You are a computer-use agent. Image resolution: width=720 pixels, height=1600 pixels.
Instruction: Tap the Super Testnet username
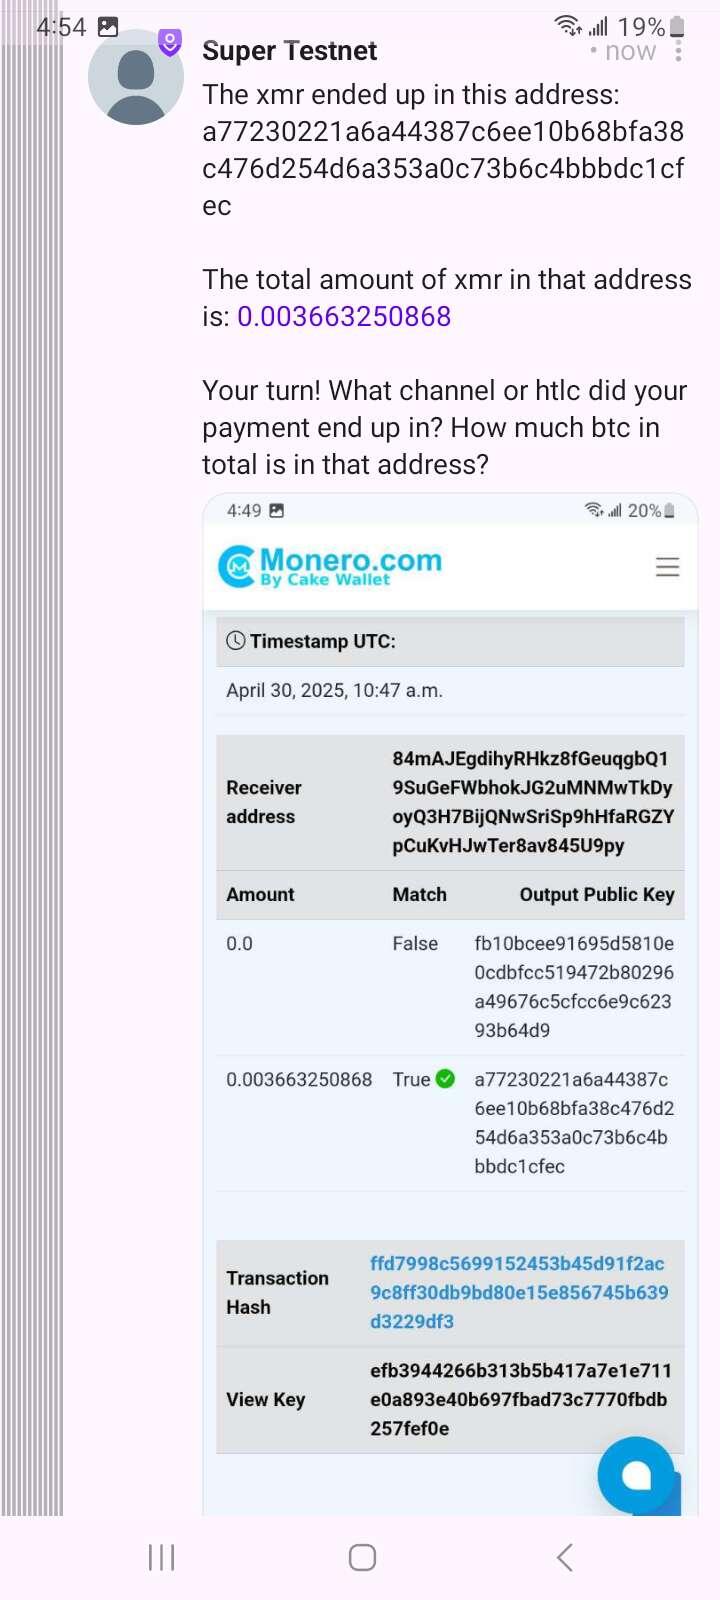tap(290, 51)
